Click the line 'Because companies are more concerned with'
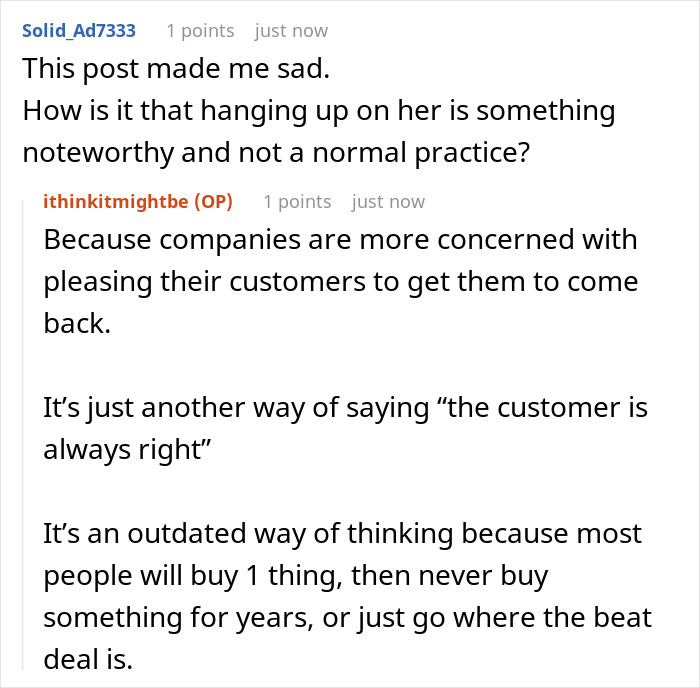Image resolution: width=700 pixels, height=688 pixels. coord(341,241)
